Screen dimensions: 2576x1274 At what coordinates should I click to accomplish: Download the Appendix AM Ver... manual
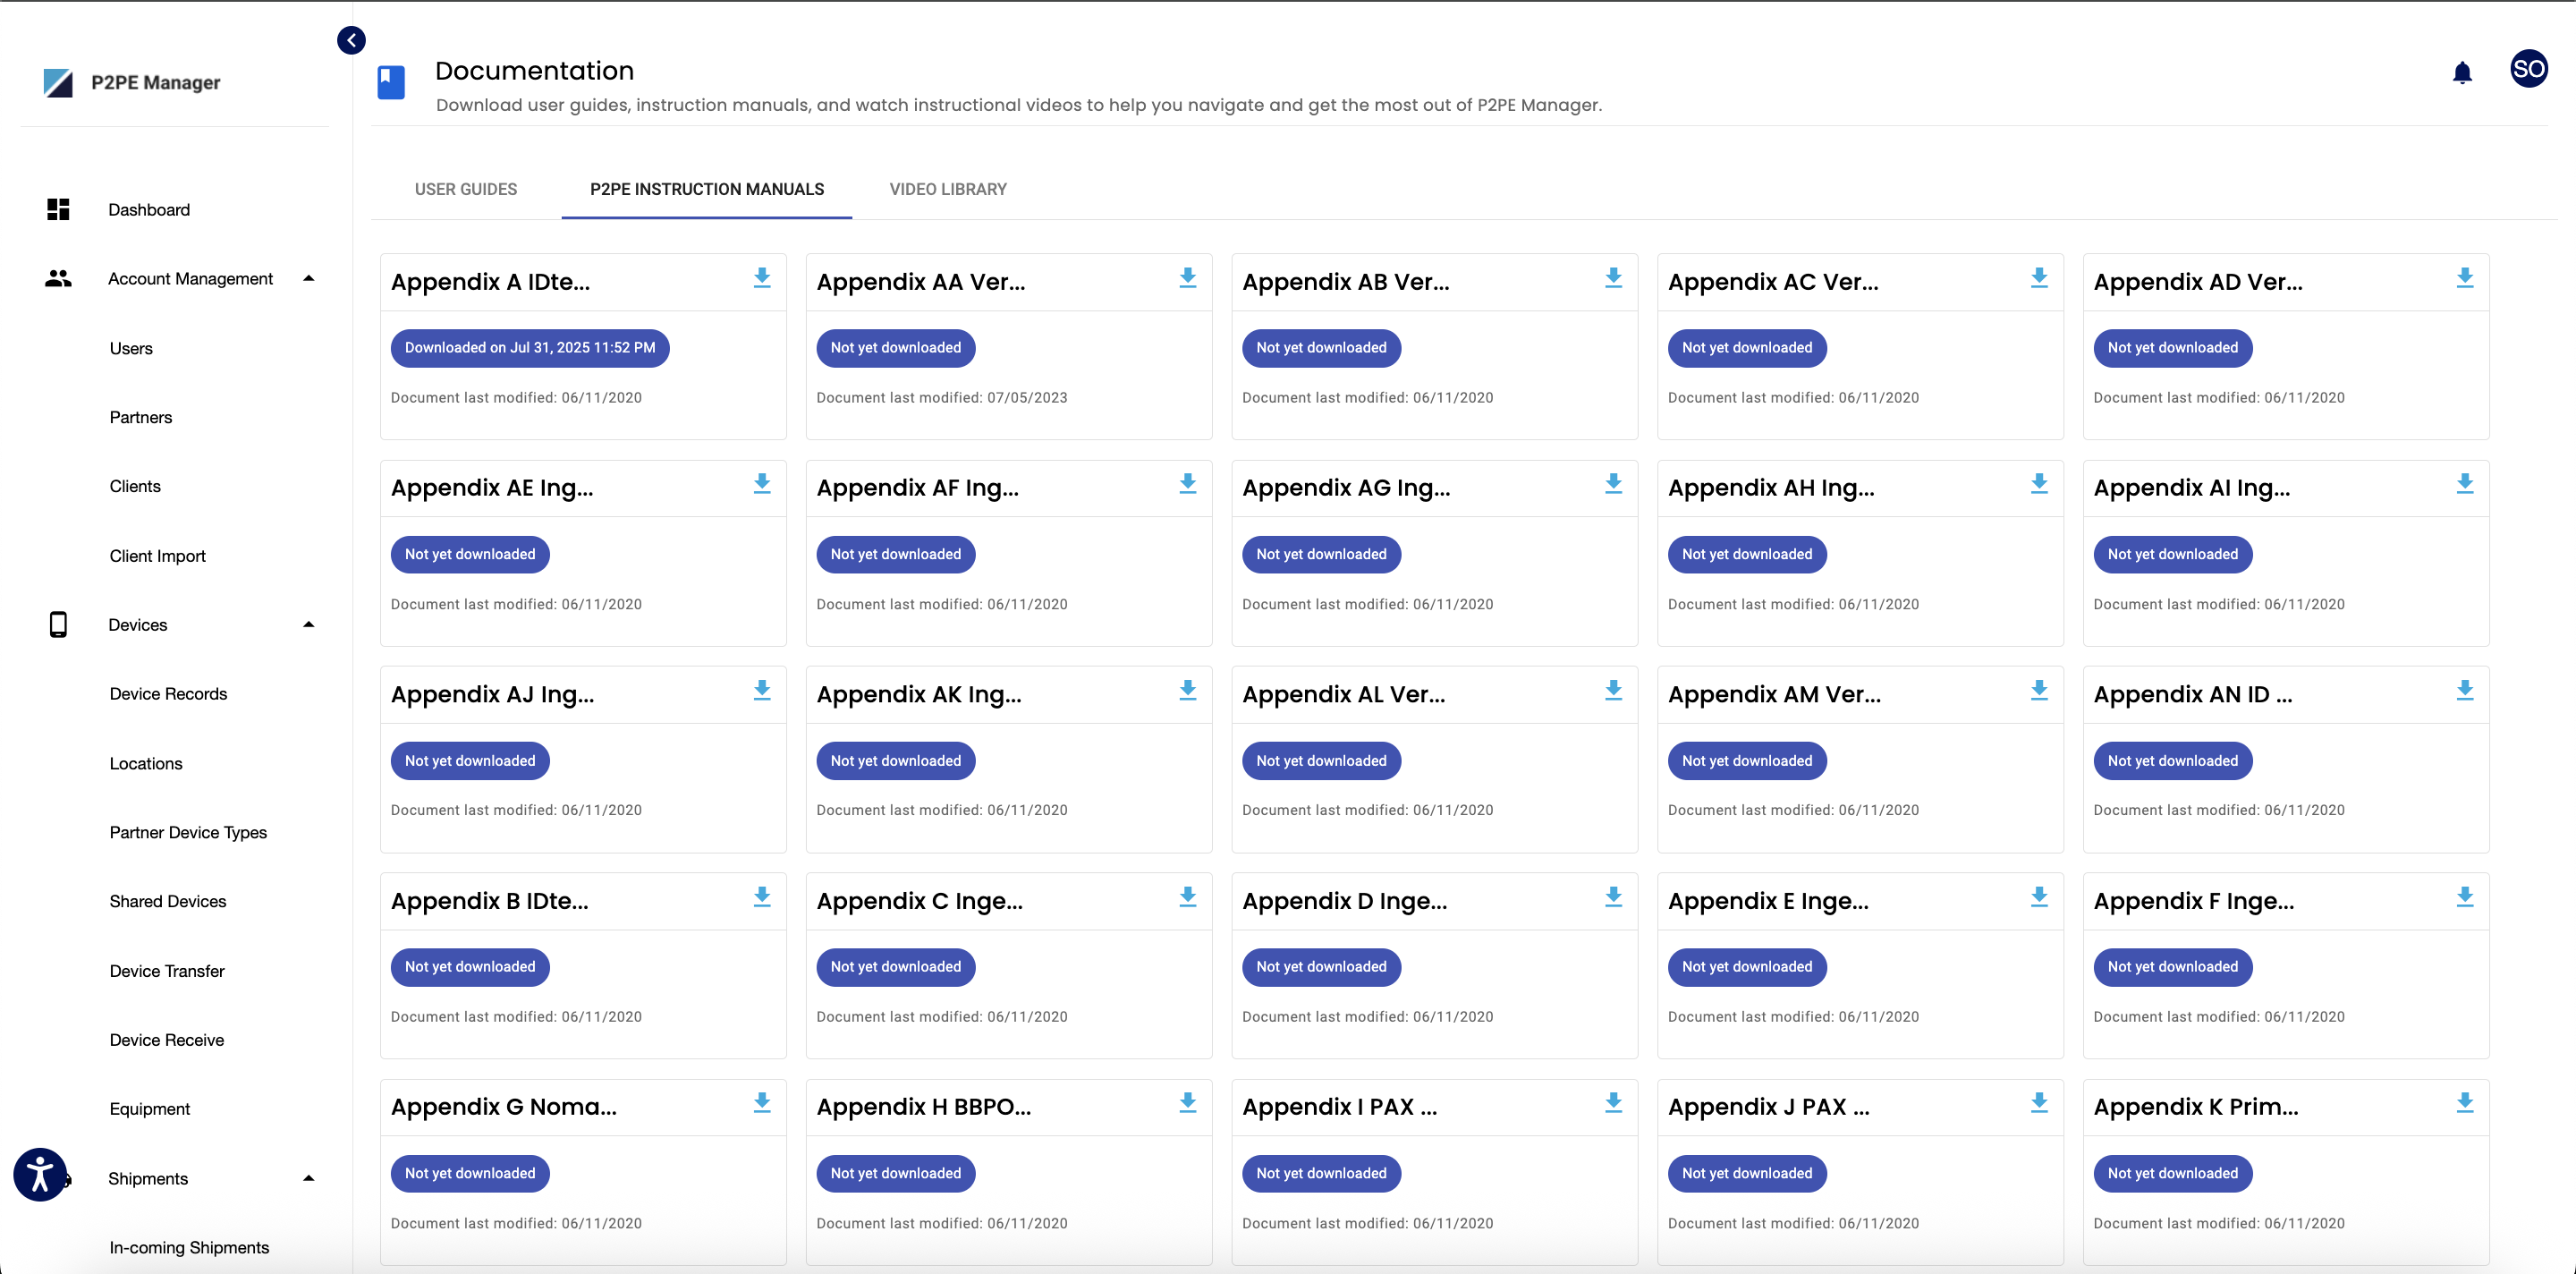coord(2039,690)
